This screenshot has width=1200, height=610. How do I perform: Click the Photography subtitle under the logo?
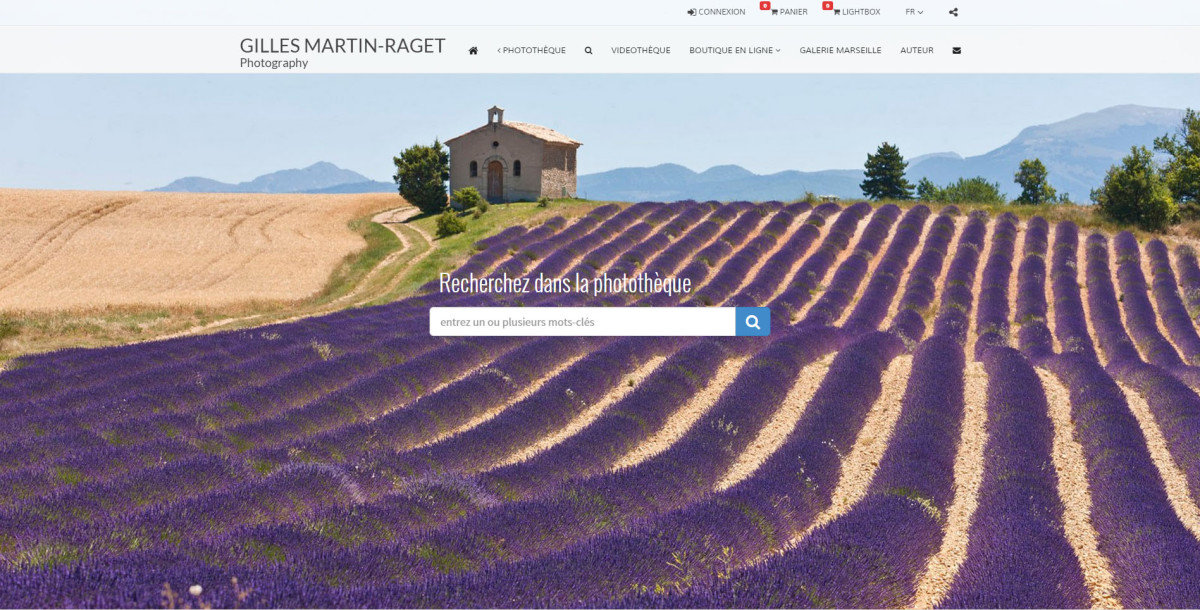(x=274, y=63)
